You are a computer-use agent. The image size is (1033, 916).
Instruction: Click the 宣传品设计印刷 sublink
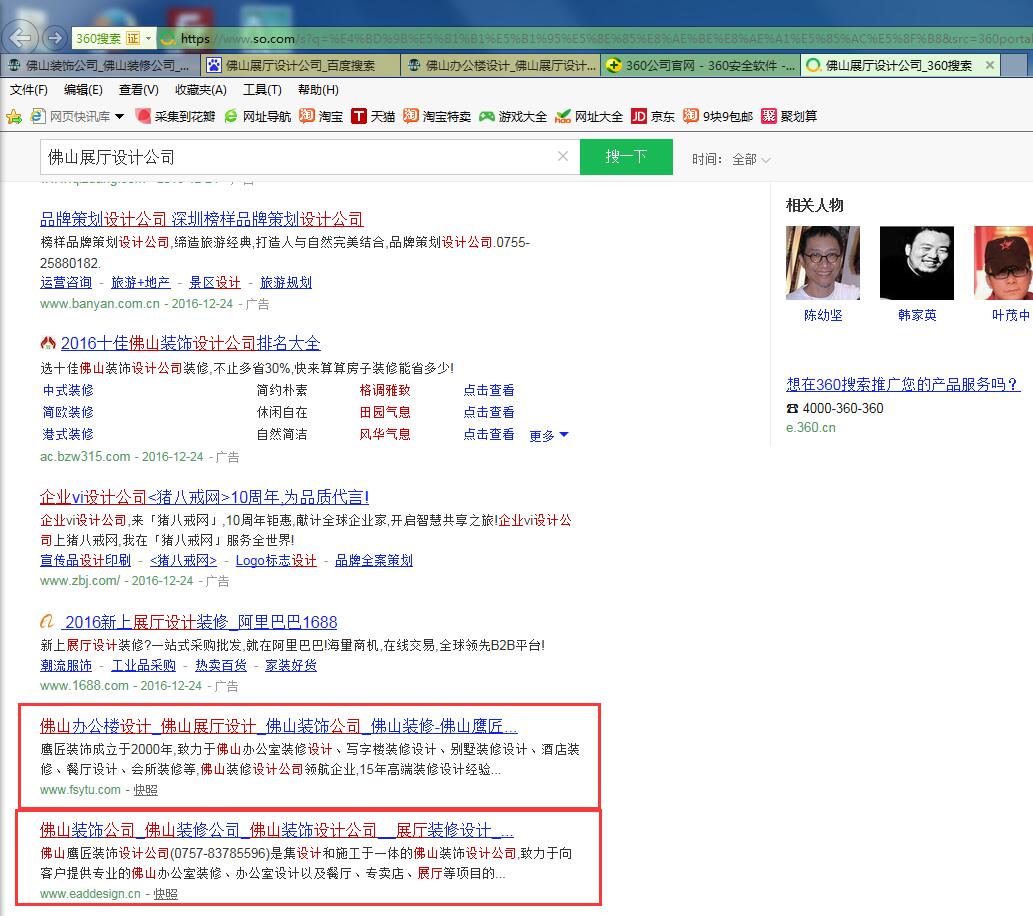tap(86, 561)
